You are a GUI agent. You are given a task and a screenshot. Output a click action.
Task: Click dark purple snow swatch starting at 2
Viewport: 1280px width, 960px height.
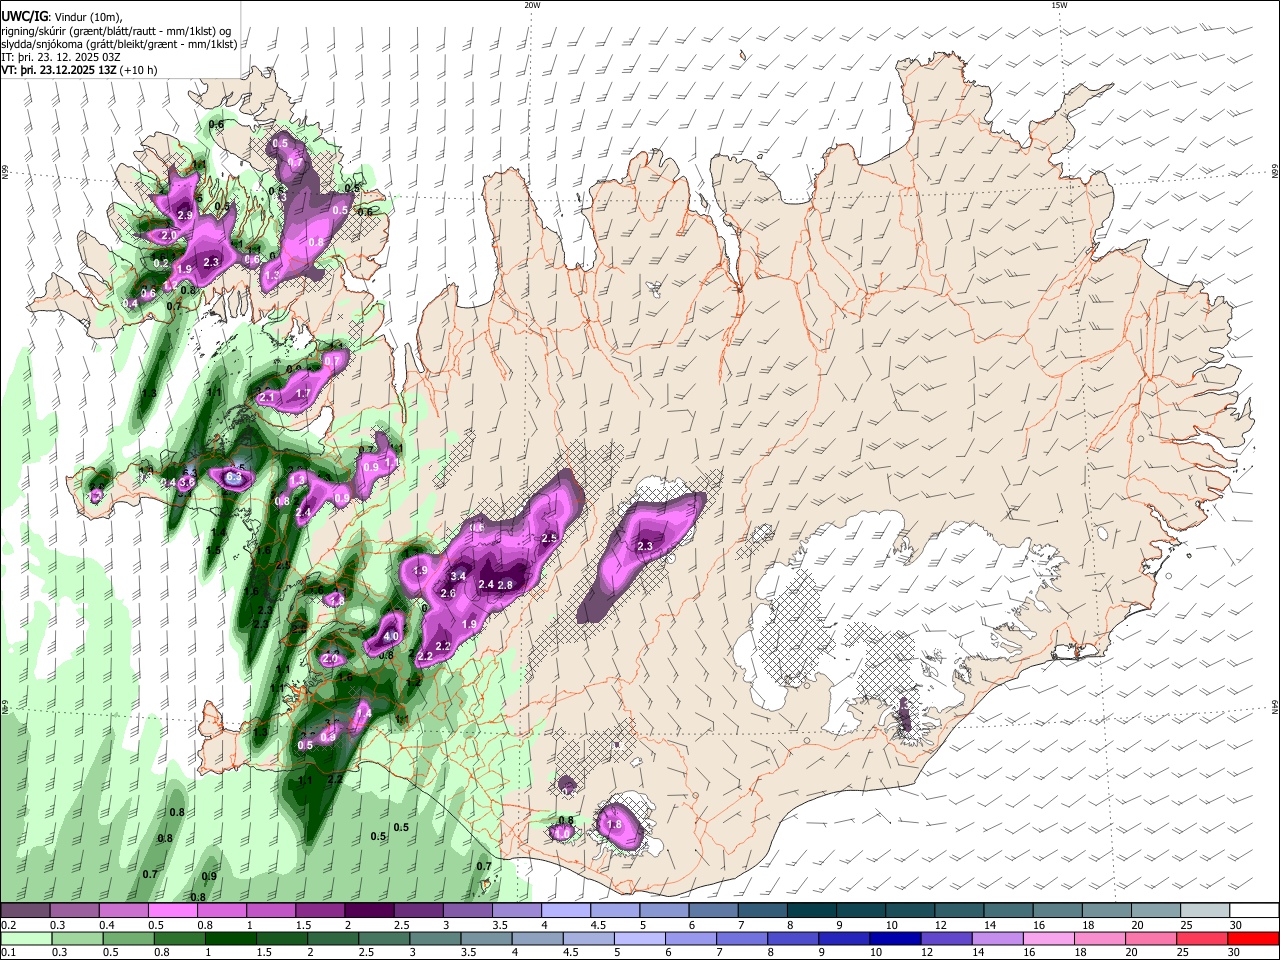coord(369,911)
